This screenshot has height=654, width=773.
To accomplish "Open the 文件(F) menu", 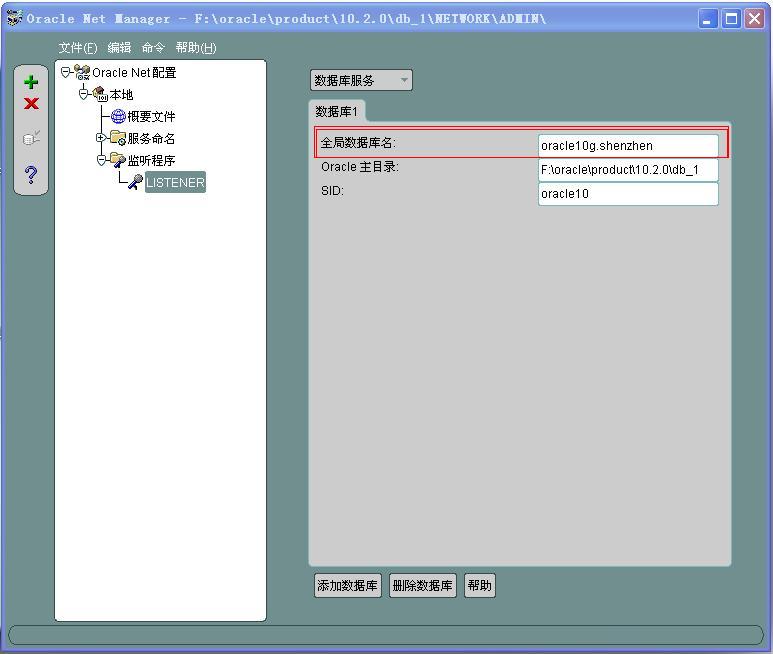I will [78, 48].
